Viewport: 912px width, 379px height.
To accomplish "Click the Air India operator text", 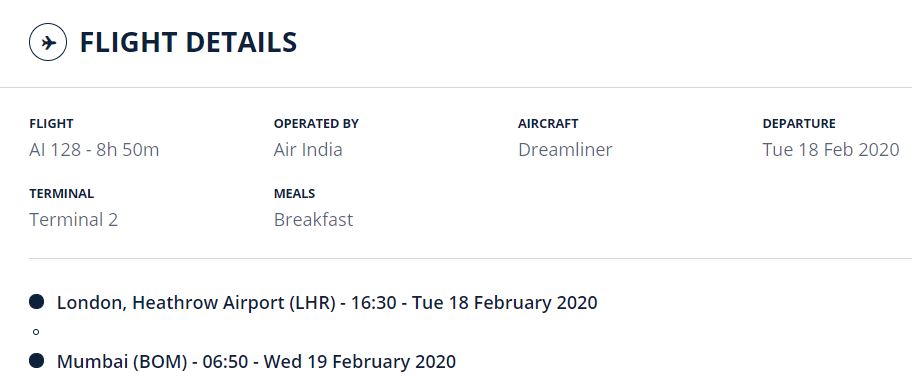I will pos(308,150).
